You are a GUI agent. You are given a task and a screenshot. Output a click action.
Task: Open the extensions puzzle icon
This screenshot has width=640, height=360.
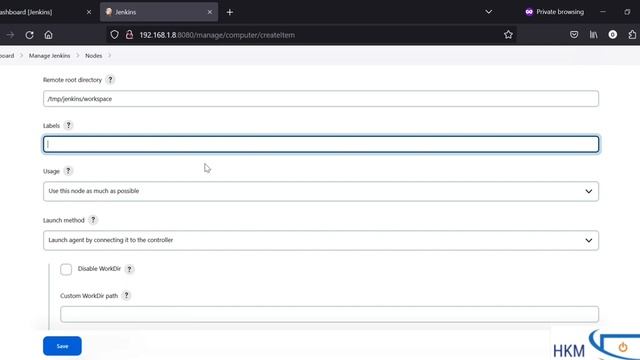point(632,35)
